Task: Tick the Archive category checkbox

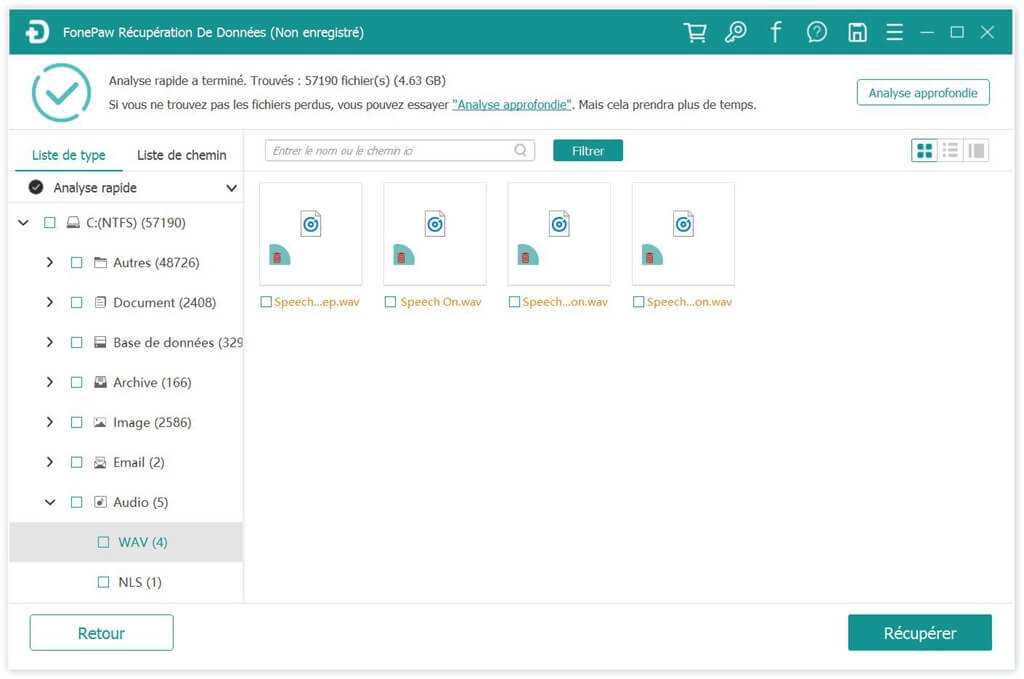Action: tap(76, 382)
